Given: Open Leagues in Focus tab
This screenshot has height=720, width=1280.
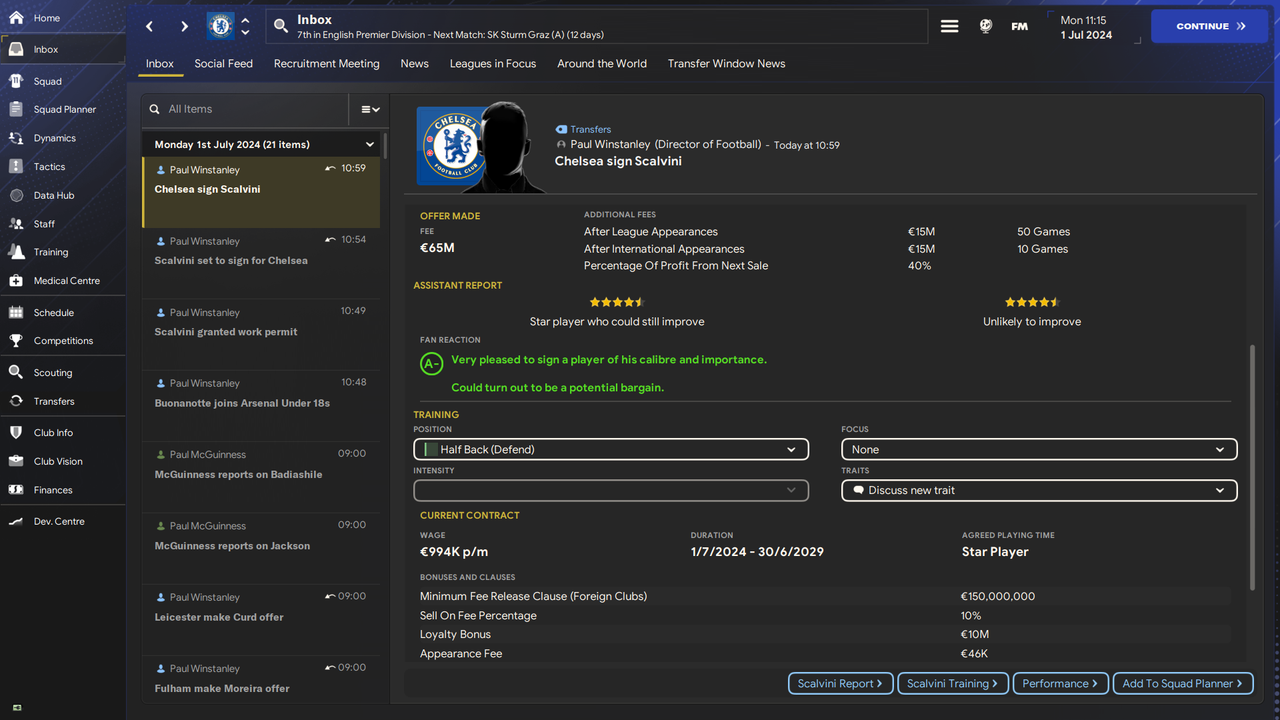Looking at the screenshot, I should (x=493, y=63).
